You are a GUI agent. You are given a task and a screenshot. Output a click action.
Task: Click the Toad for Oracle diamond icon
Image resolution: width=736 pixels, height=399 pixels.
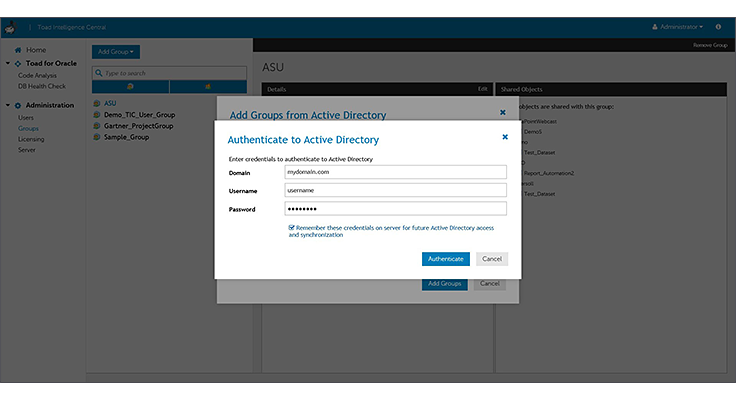pyautogui.click(x=18, y=63)
